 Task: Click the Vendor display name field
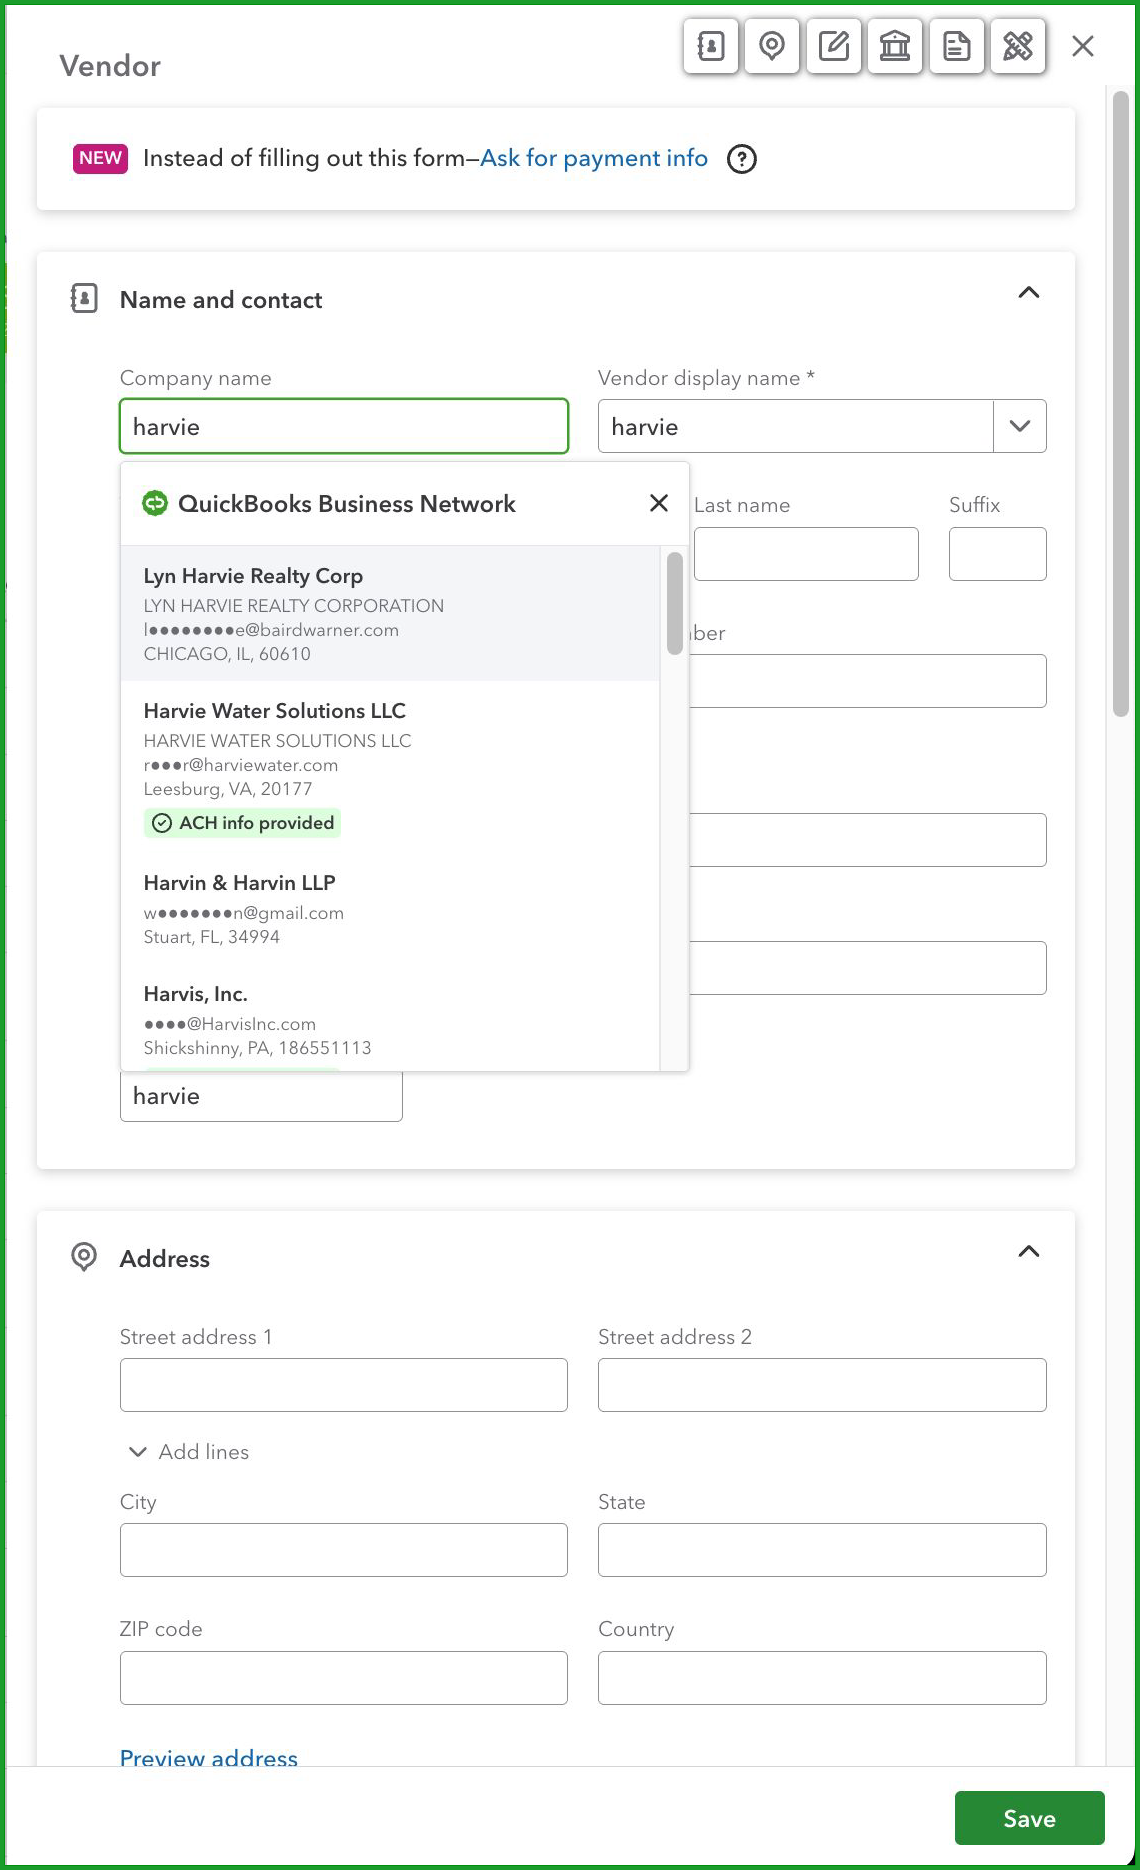pyautogui.click(x=796, y=426)
